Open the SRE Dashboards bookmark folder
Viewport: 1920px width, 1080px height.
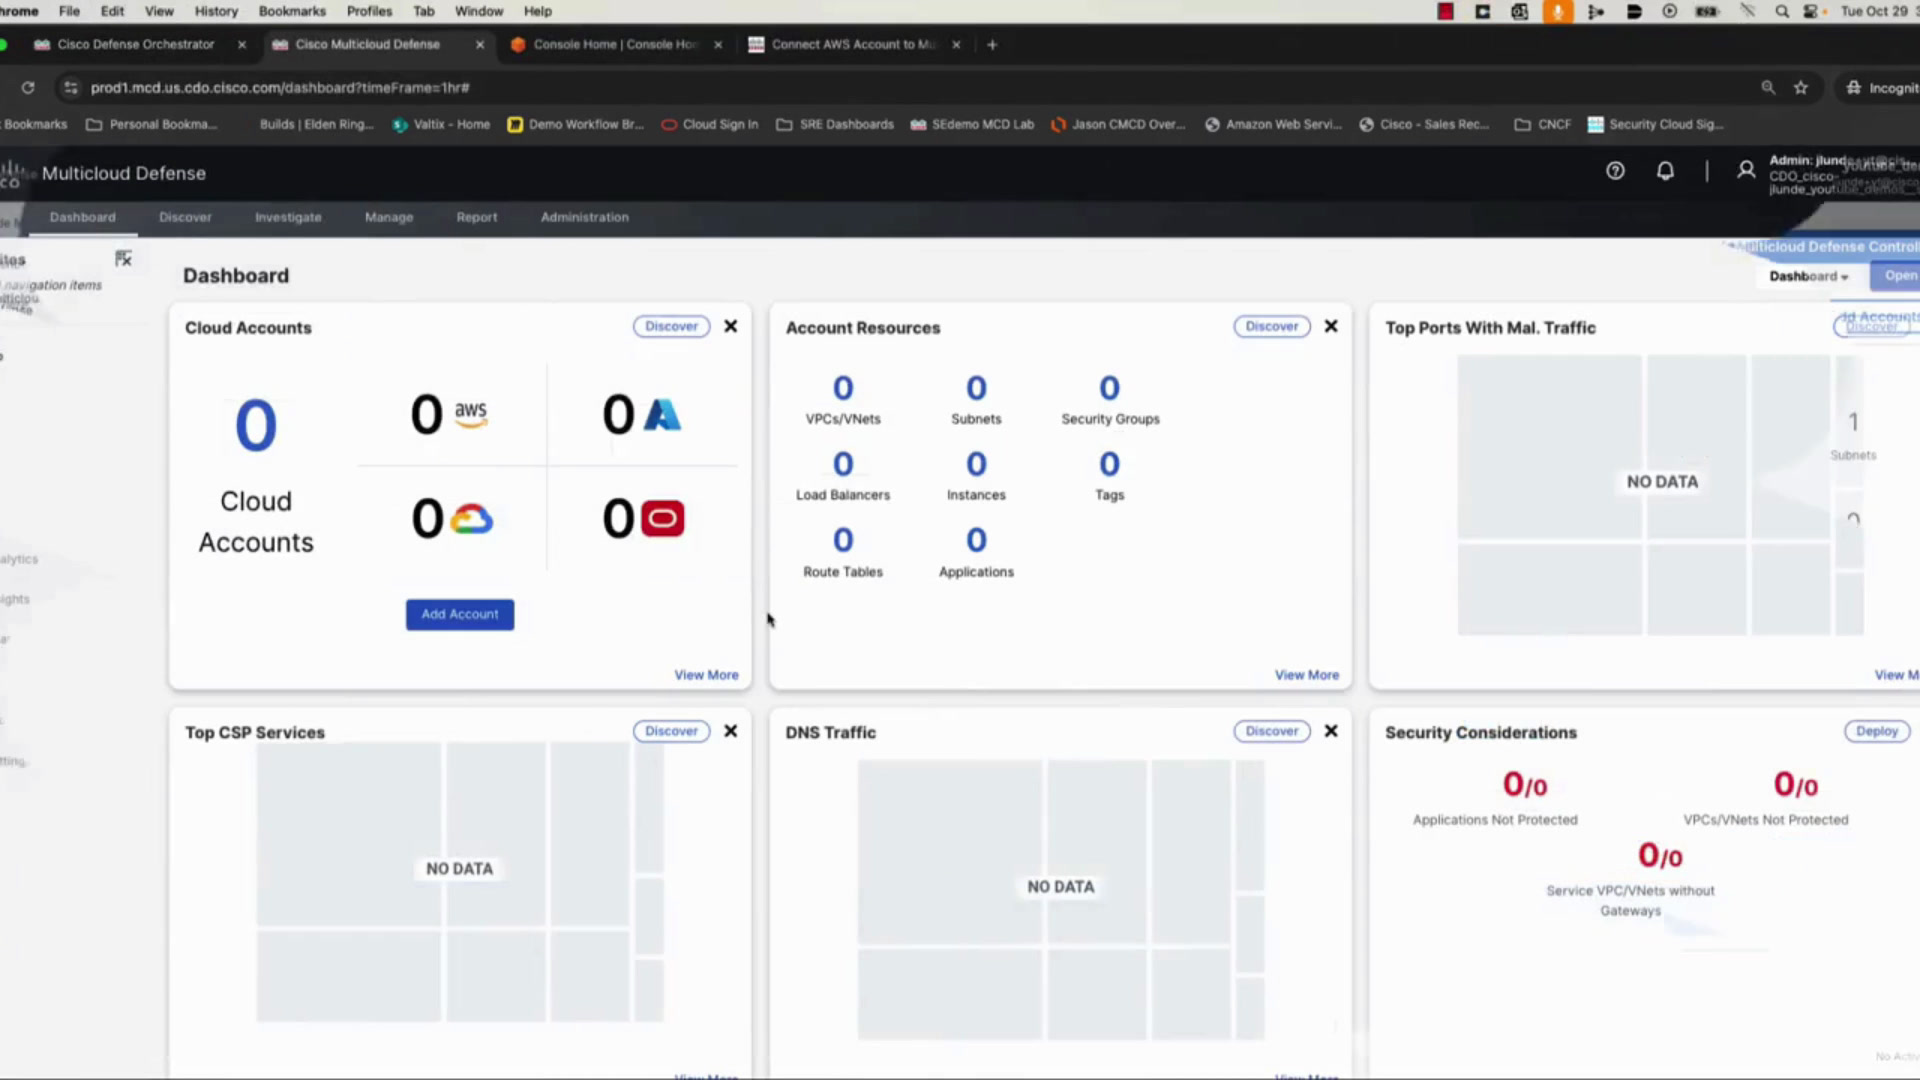(835, 125)
